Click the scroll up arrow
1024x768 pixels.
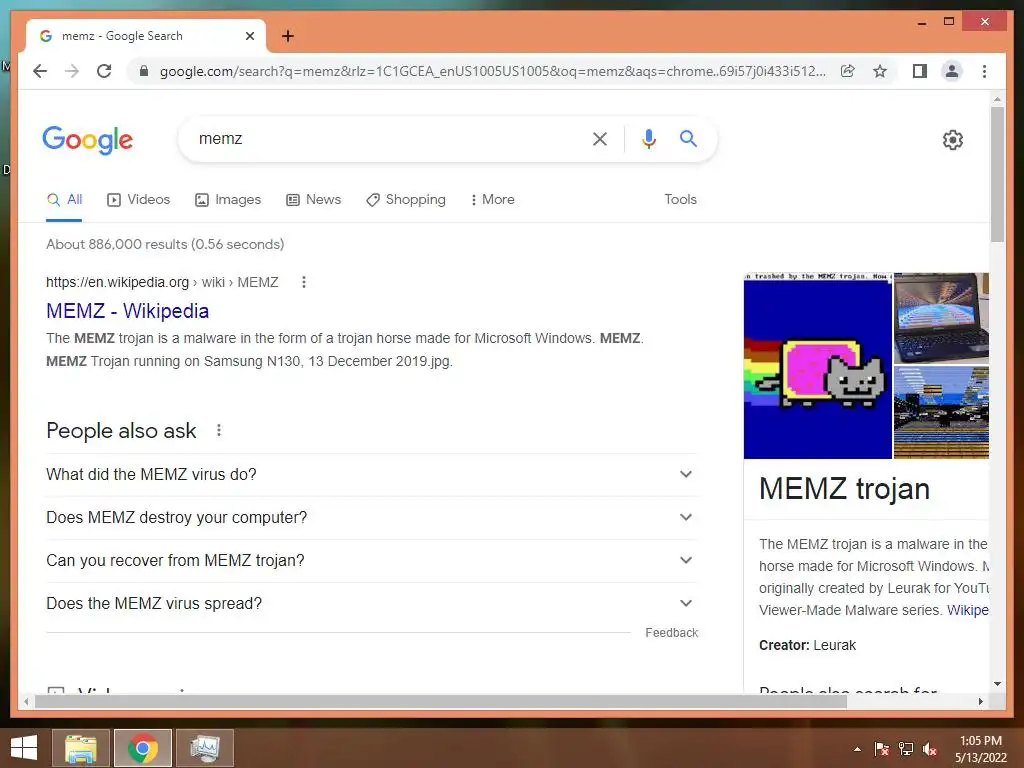pyautogui.click(x=997, y=99)
